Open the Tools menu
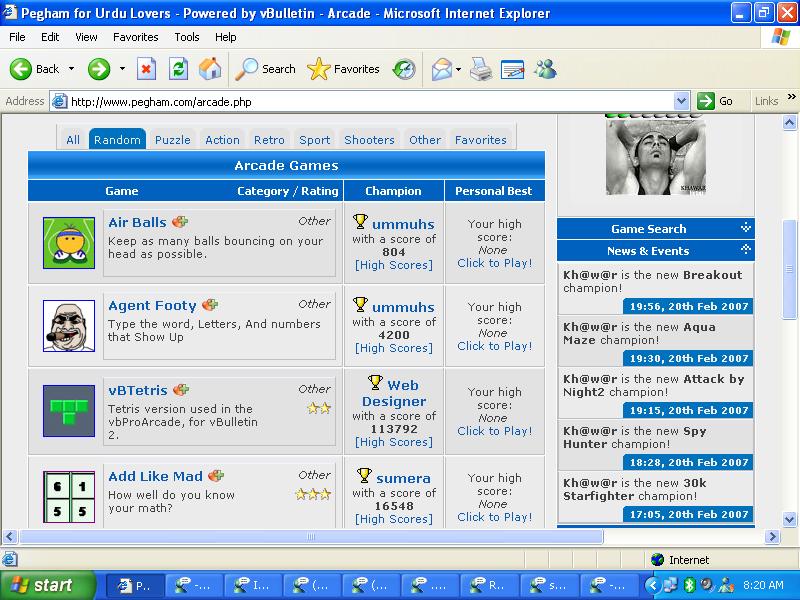The width and height of the screenshot is (800, 600). click(x=187, y=37)
